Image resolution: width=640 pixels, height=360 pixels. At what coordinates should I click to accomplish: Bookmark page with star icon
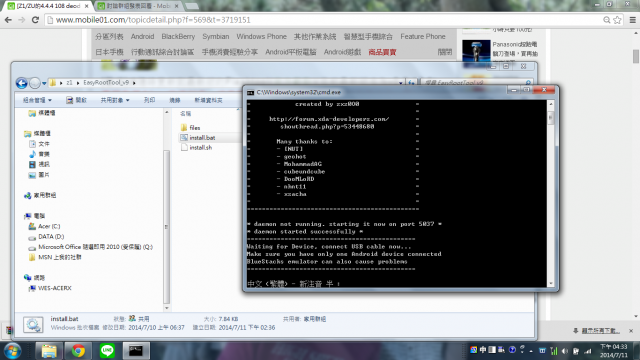click(618, 20)
